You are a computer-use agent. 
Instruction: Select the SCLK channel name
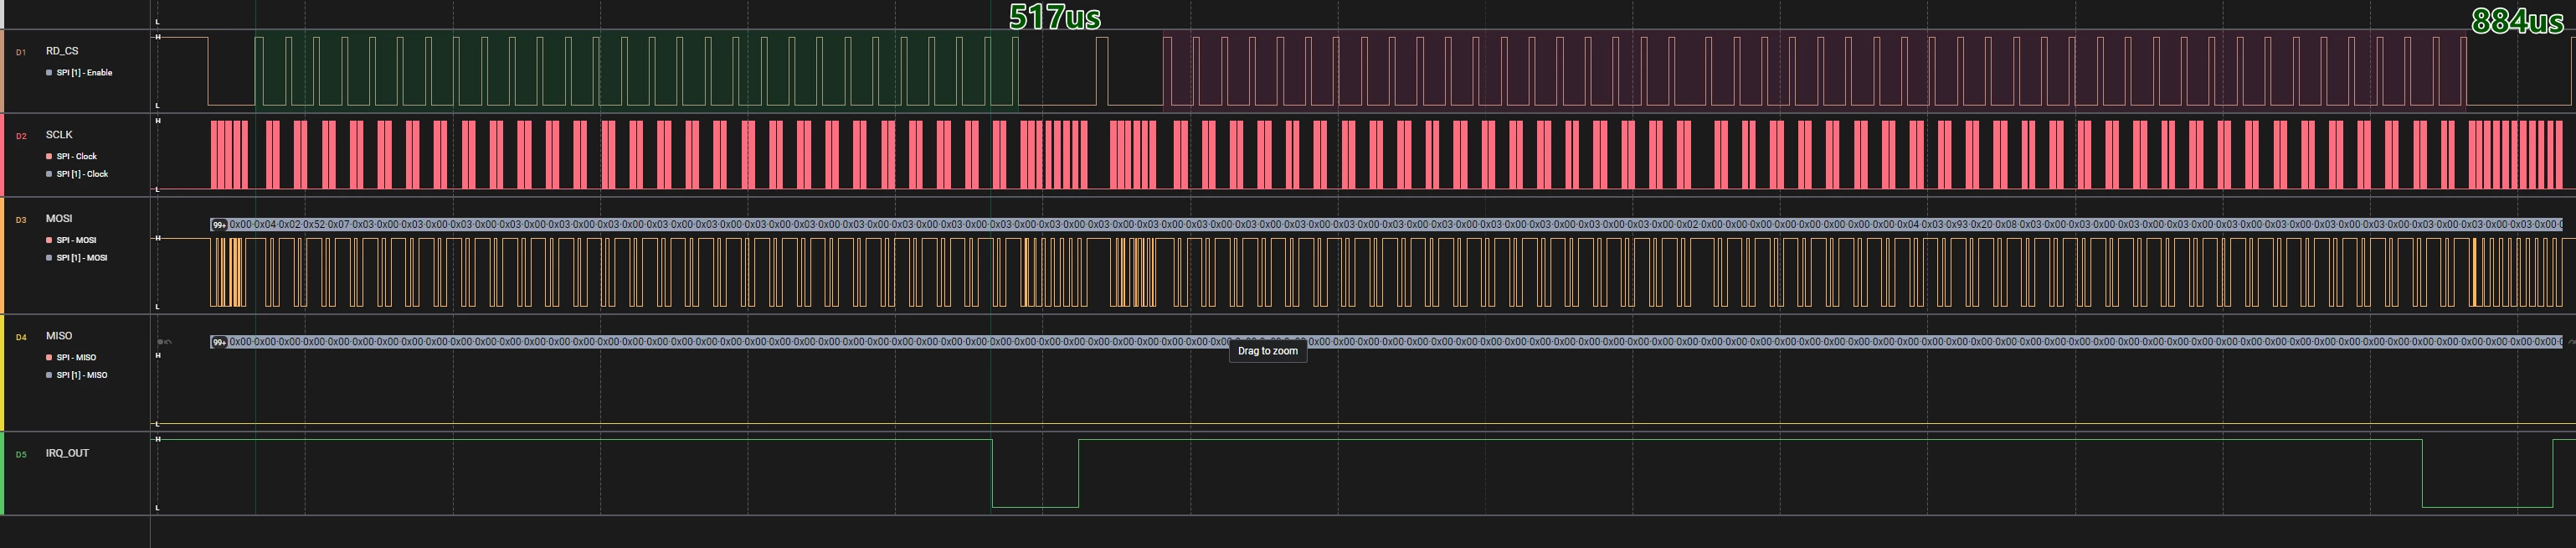tap(59, 134)
